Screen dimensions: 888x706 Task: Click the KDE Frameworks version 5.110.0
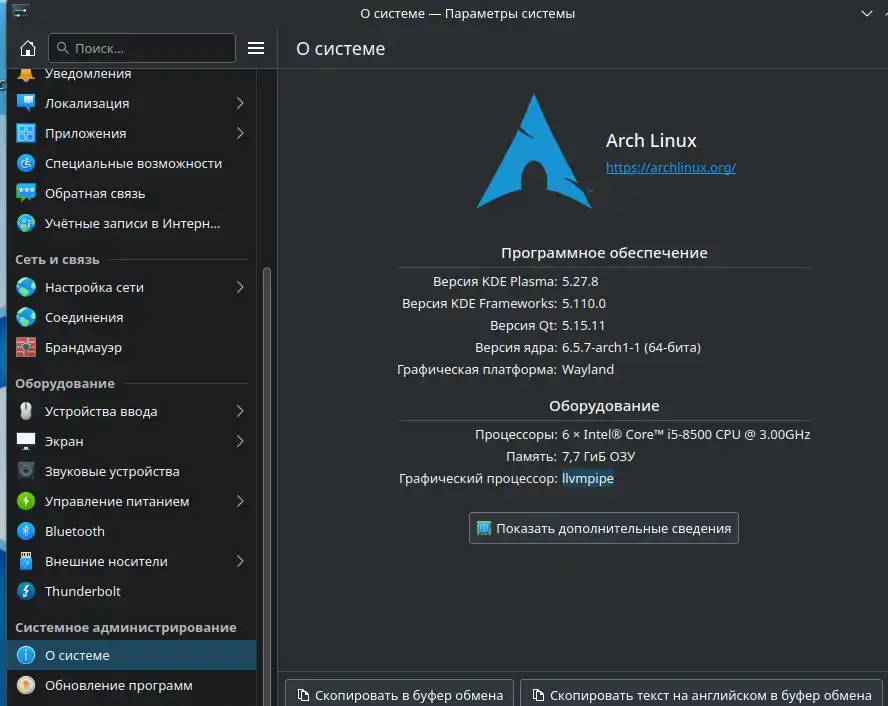[x=583, y=303]
